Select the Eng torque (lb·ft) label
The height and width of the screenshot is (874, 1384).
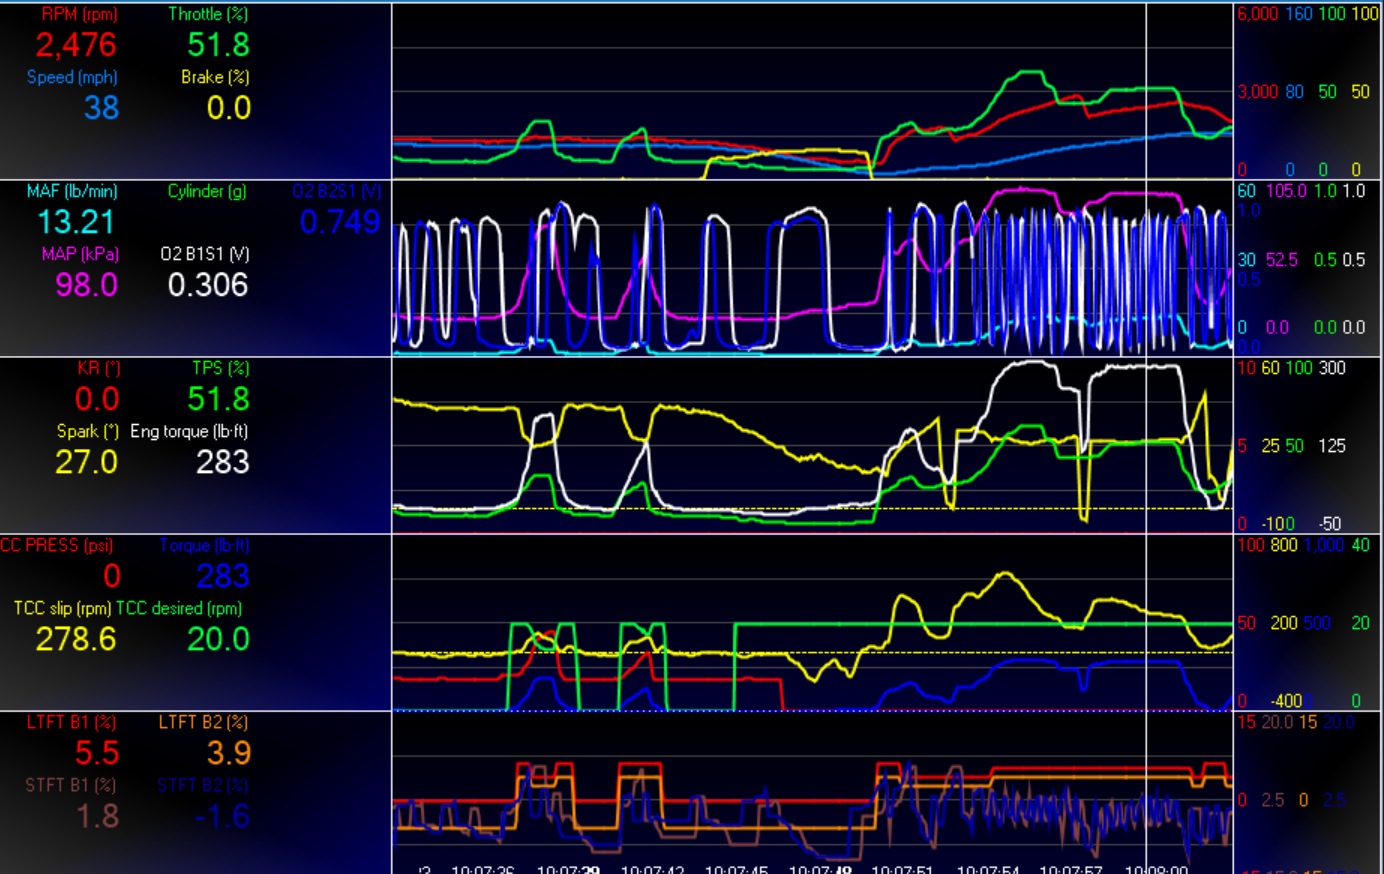189,432
